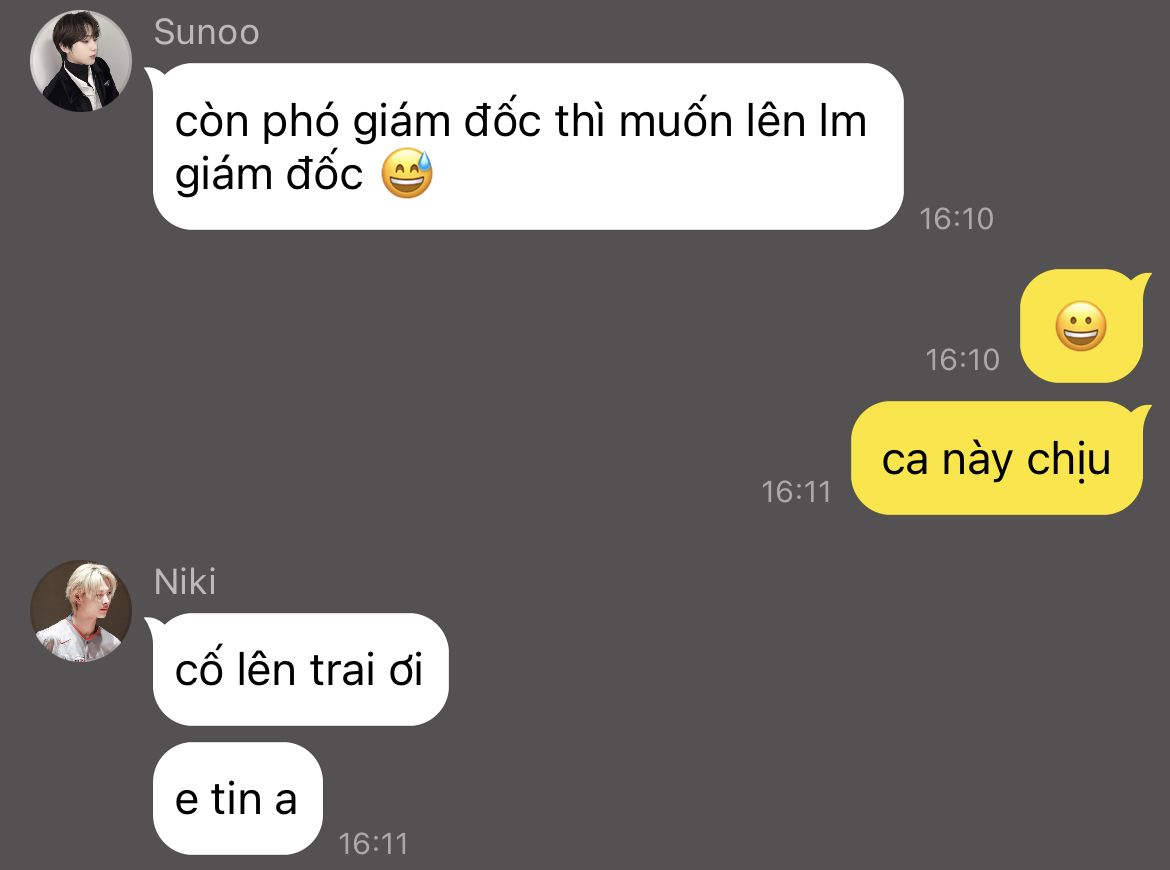Click the second-line "giám đốc" text before the emoji
1170x870 pixels.
269,176
